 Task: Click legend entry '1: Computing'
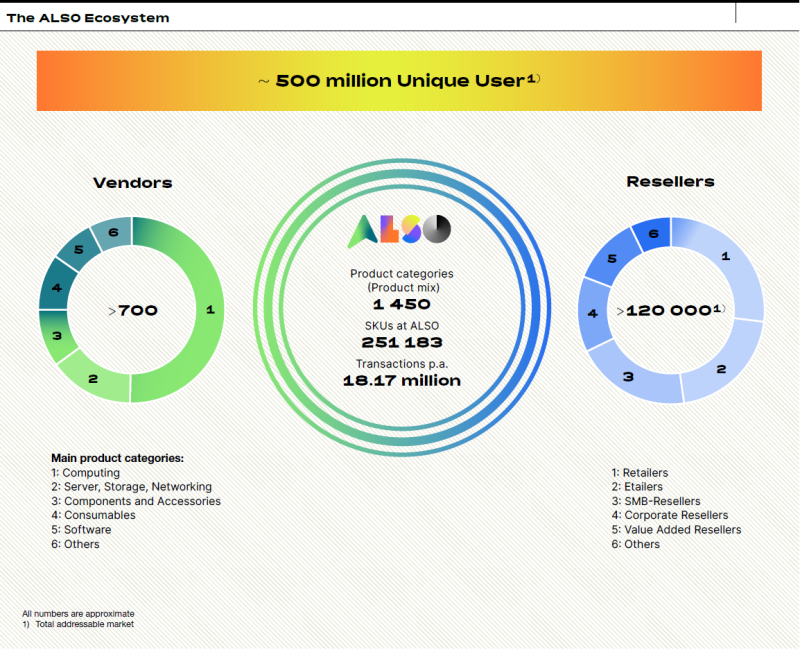pyautogui.click(x=85, y=473)
